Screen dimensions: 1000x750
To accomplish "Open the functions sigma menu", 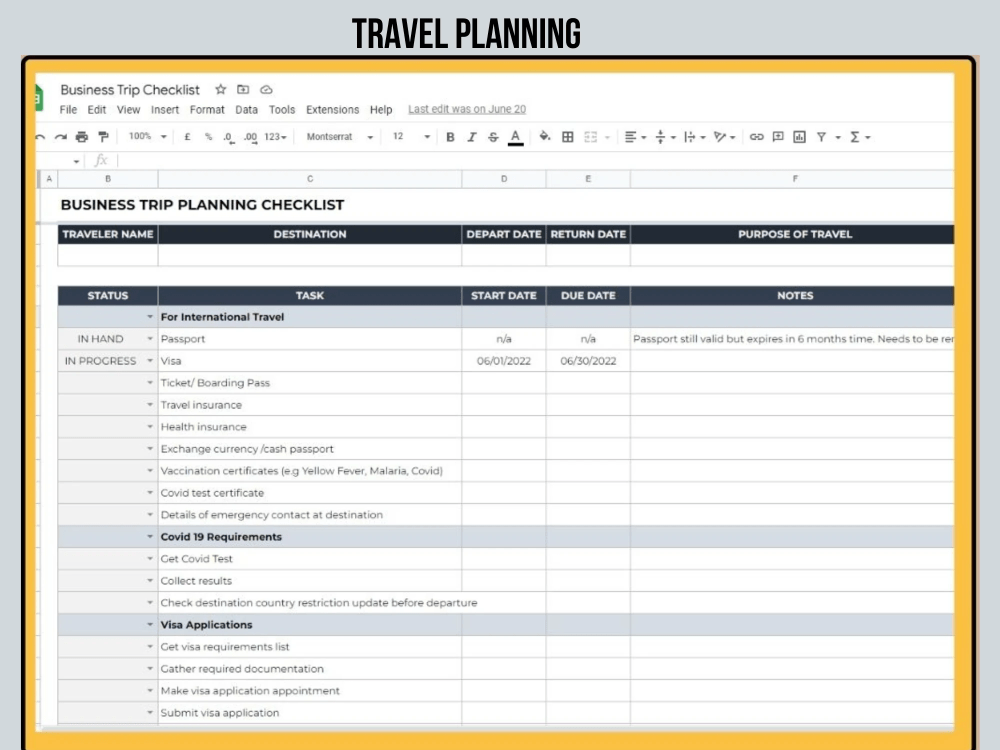I will click(859, 136).
